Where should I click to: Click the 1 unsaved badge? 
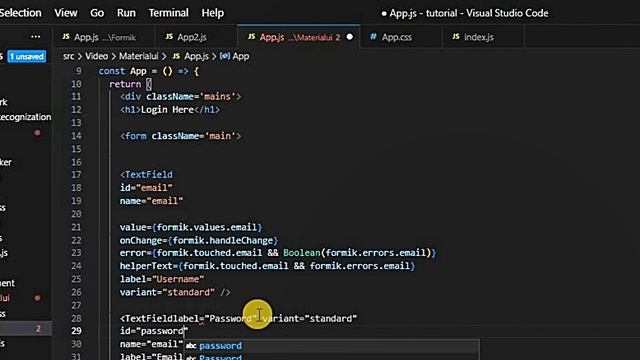coord(27,56)
